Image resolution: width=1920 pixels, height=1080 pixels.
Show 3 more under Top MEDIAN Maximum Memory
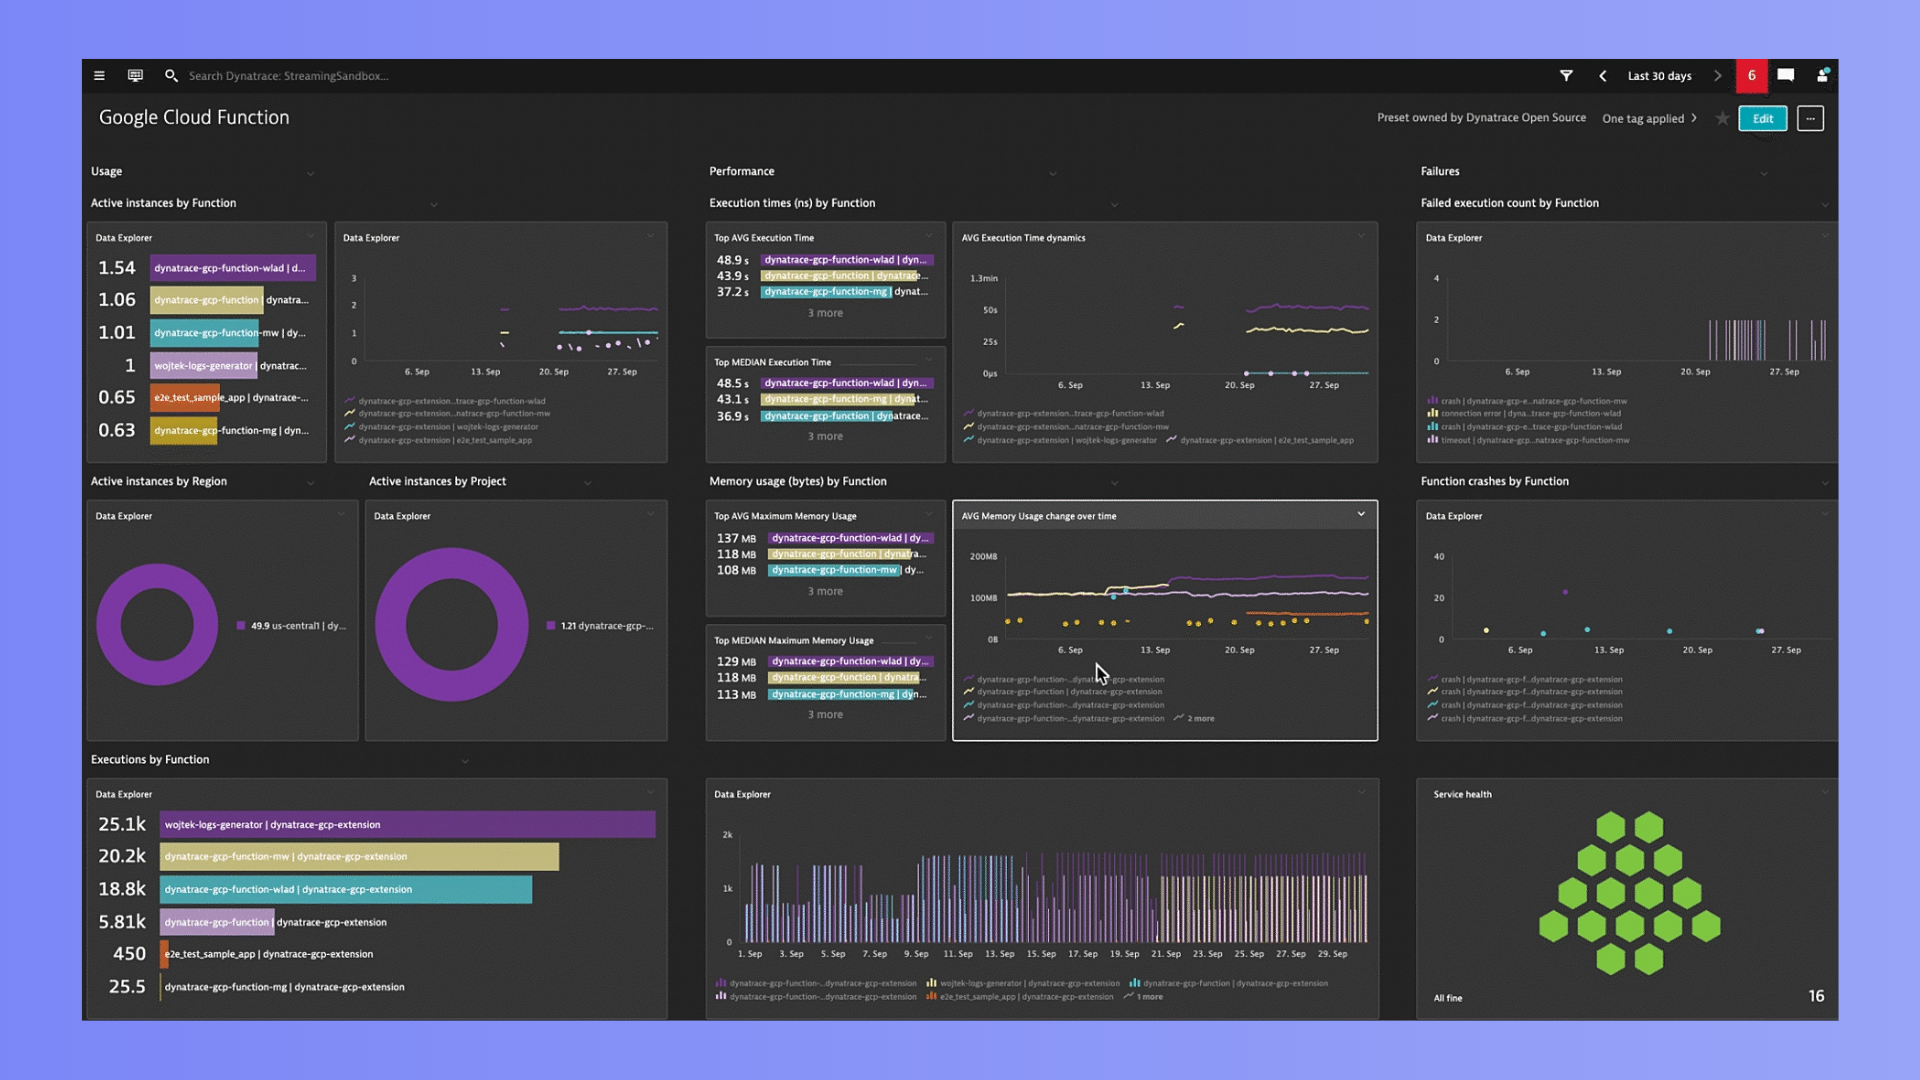click(x=825, y=714)
